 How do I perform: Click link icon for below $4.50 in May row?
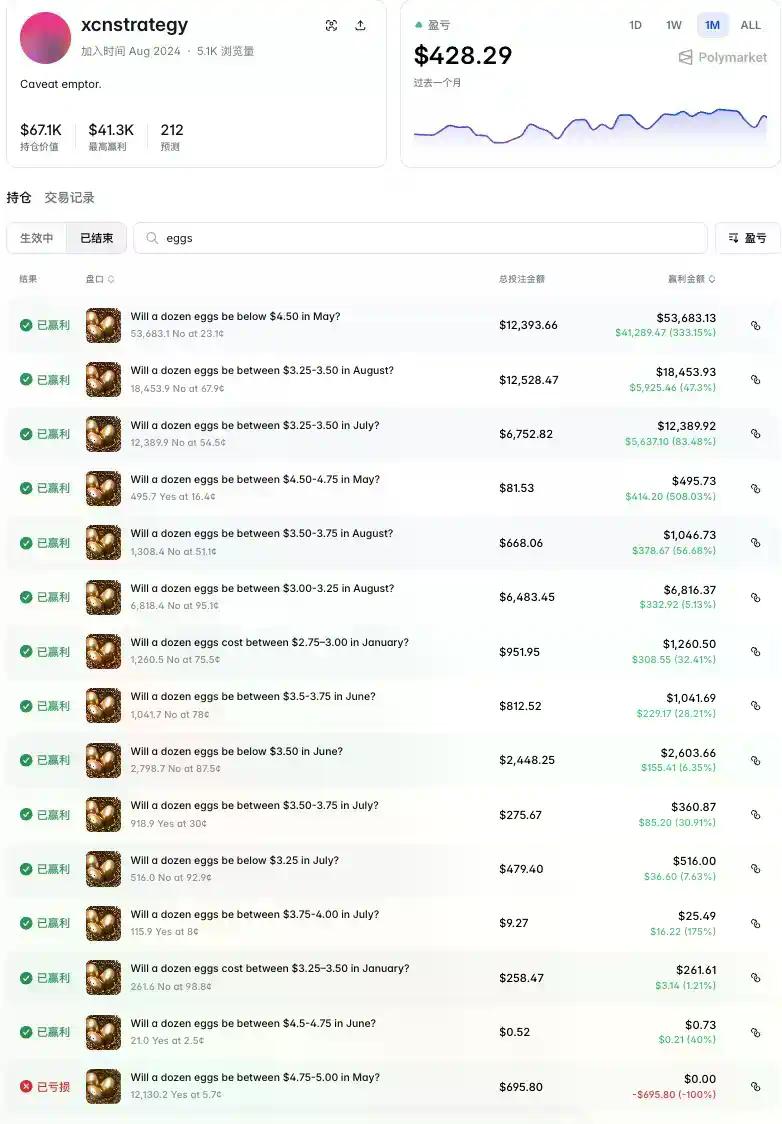755,325
